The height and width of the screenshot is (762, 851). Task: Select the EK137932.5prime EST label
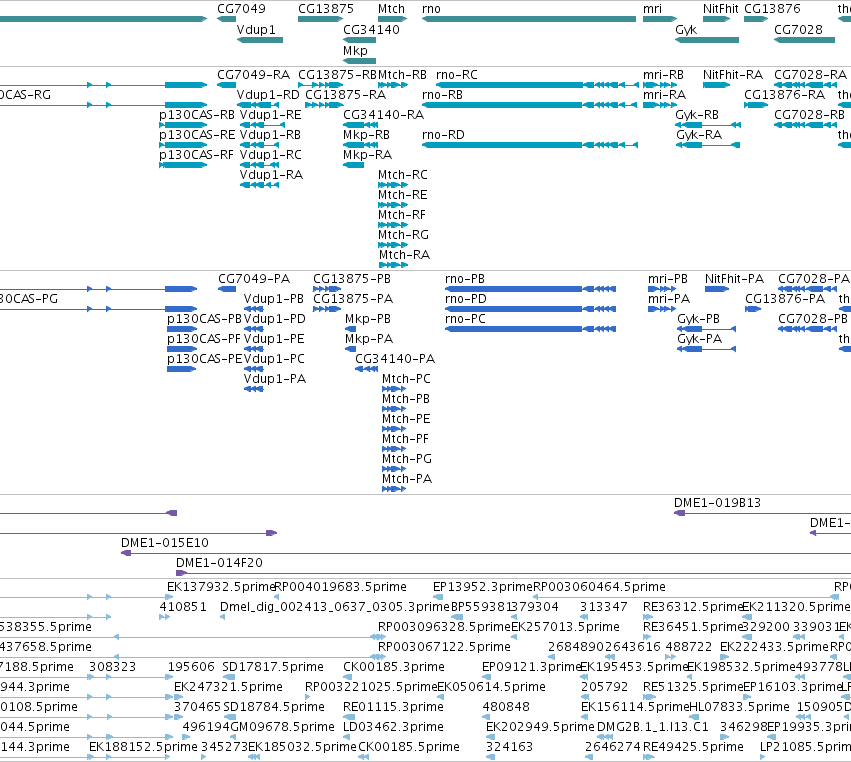221,587
